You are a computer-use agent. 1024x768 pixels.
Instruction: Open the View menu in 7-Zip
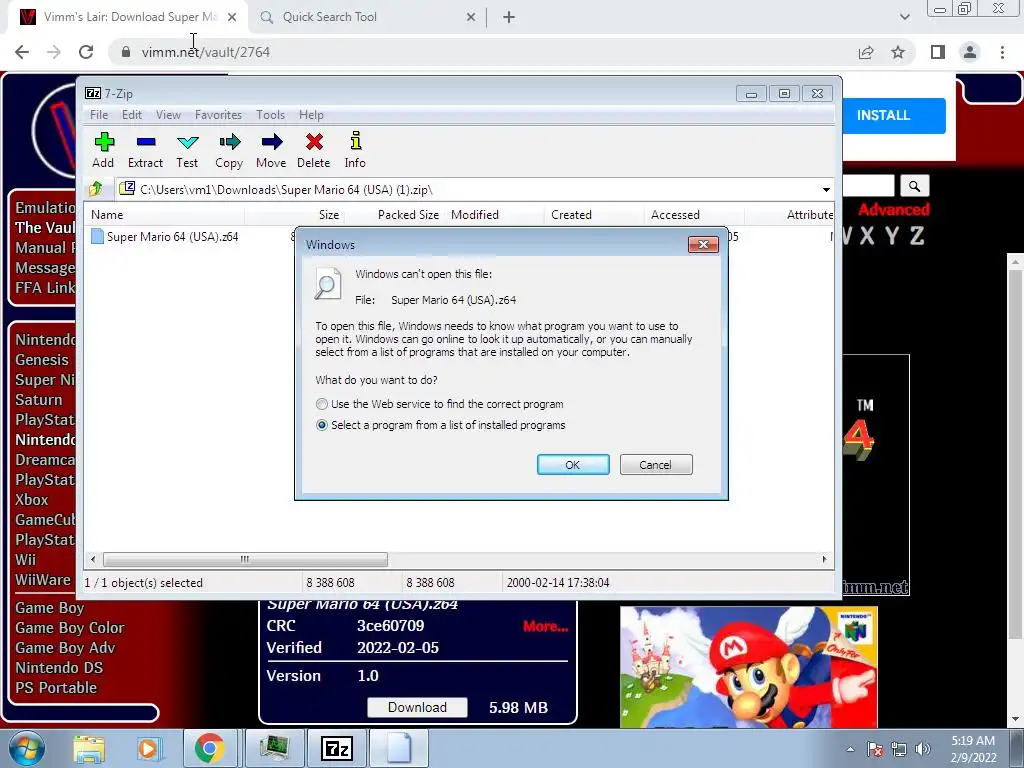168,115
